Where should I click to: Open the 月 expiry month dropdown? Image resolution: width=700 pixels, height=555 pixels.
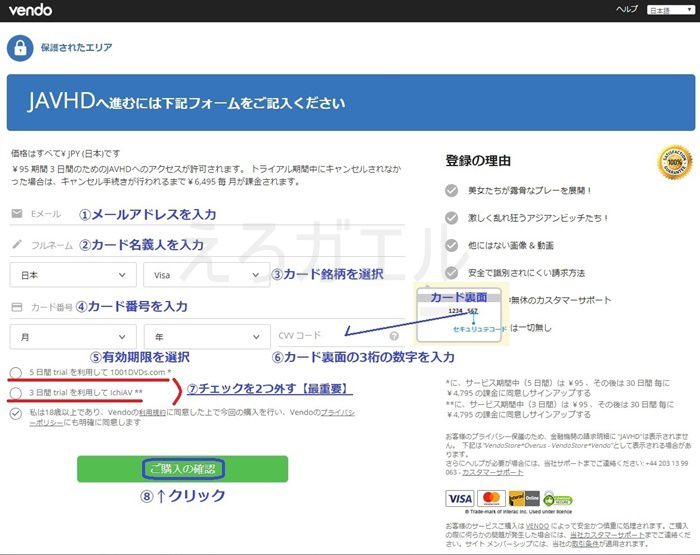pos(73,337)
